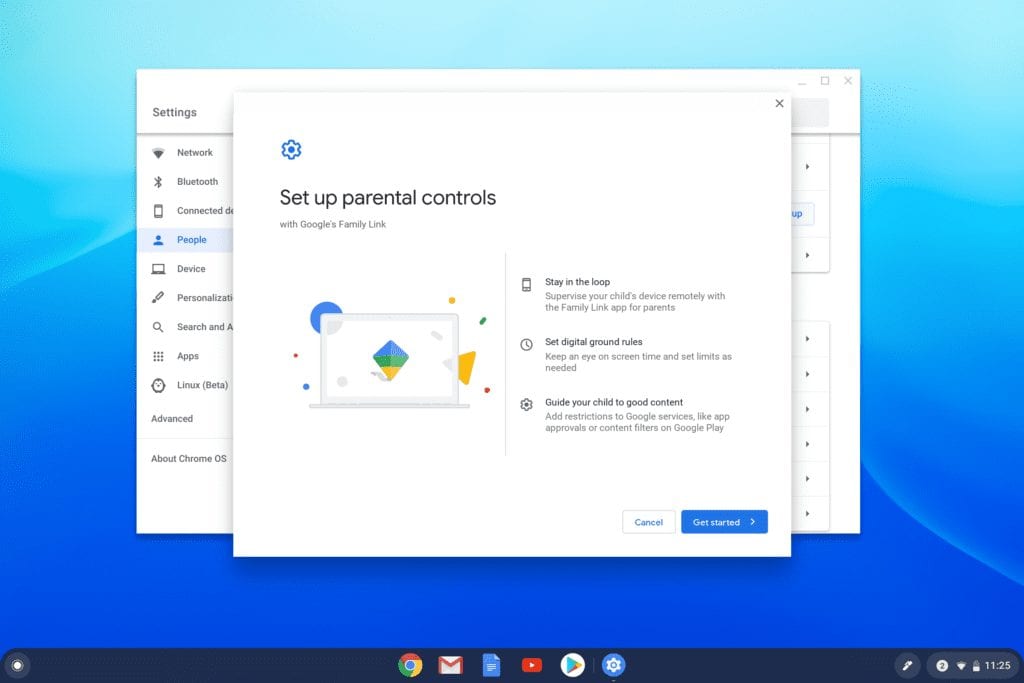Image resolution: width=1024 pixels, height=683 pixels.
Task: Close the parental controls dialog
Action: pos(779,103)
